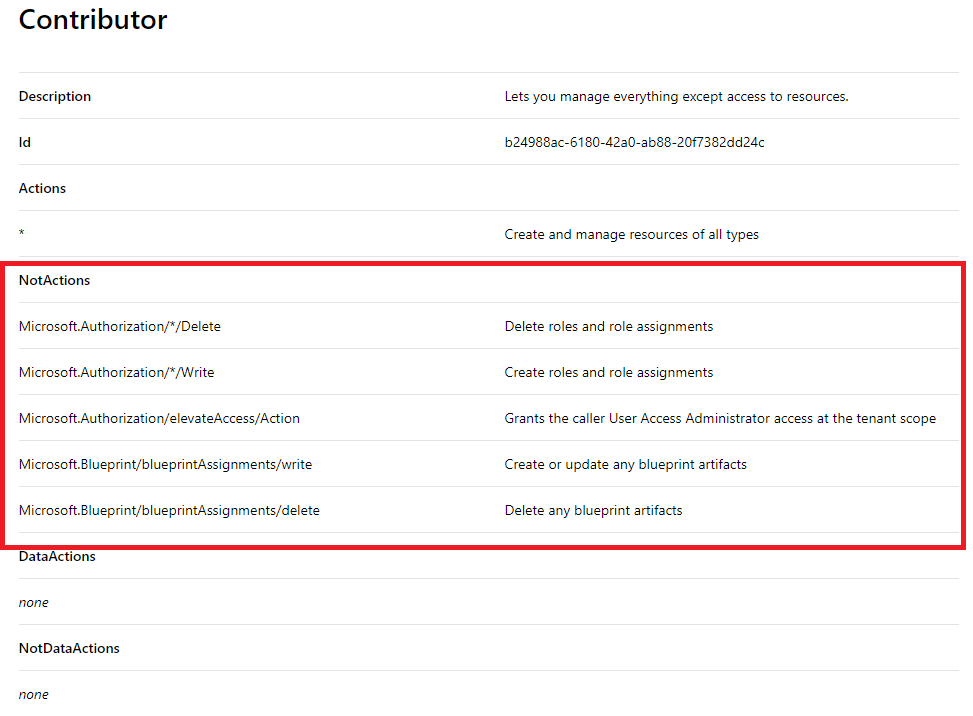Click 'Create or update any blueprint artifacts'

626,464
